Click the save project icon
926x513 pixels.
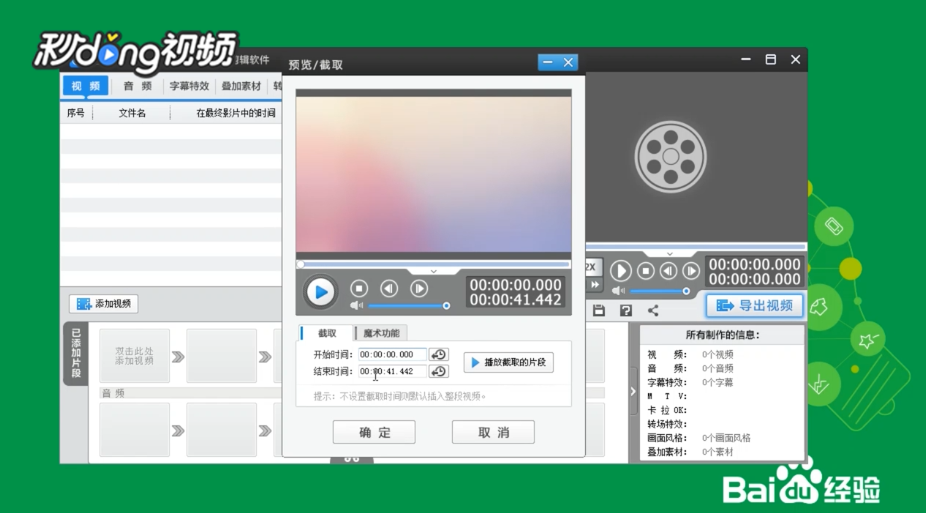(599, 311)
